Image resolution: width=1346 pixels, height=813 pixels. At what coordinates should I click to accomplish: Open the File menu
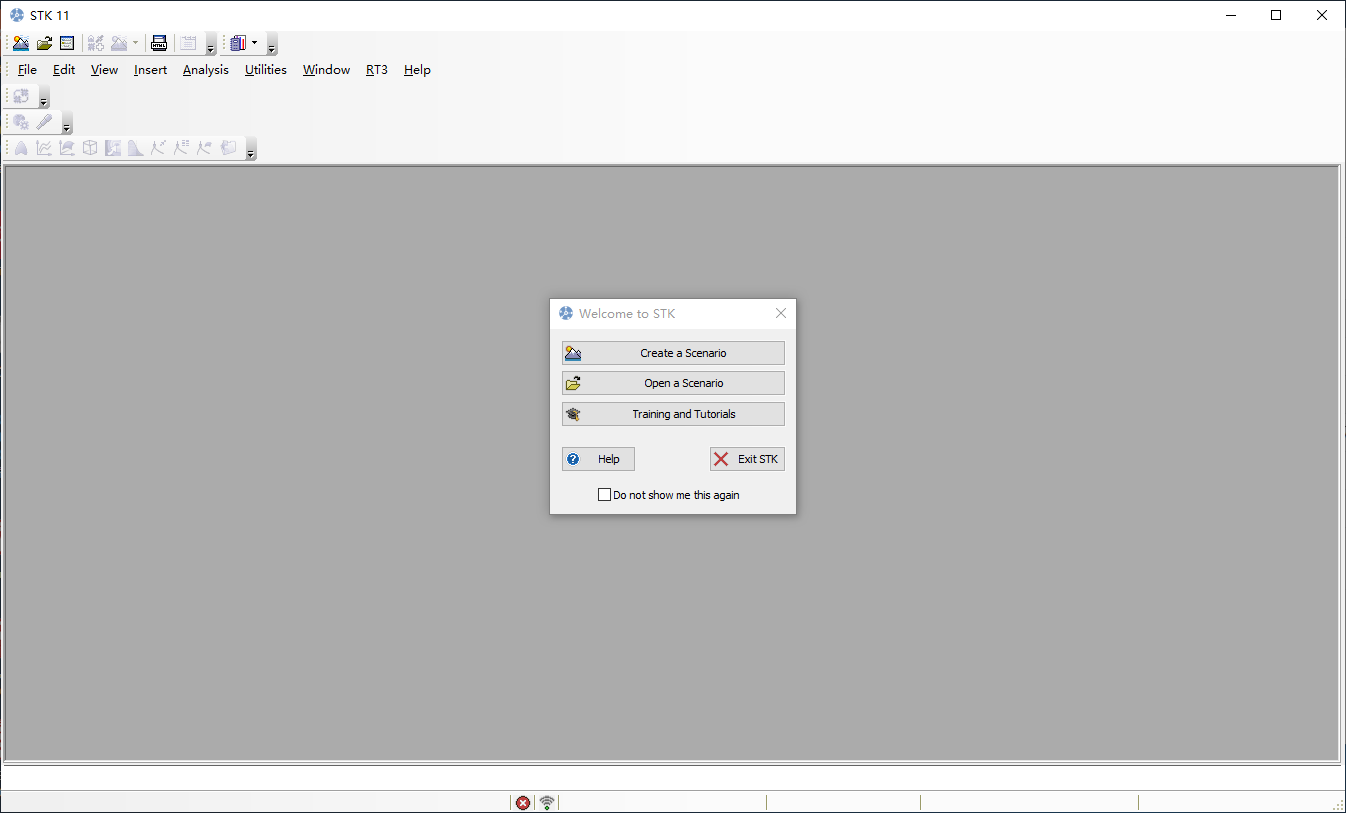point(27,70)
